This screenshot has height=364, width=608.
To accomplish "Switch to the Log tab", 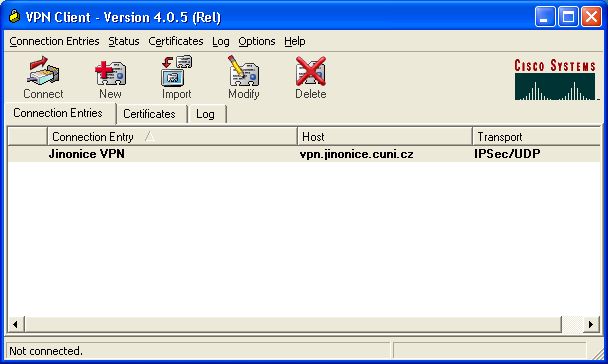I will (207, 114).
